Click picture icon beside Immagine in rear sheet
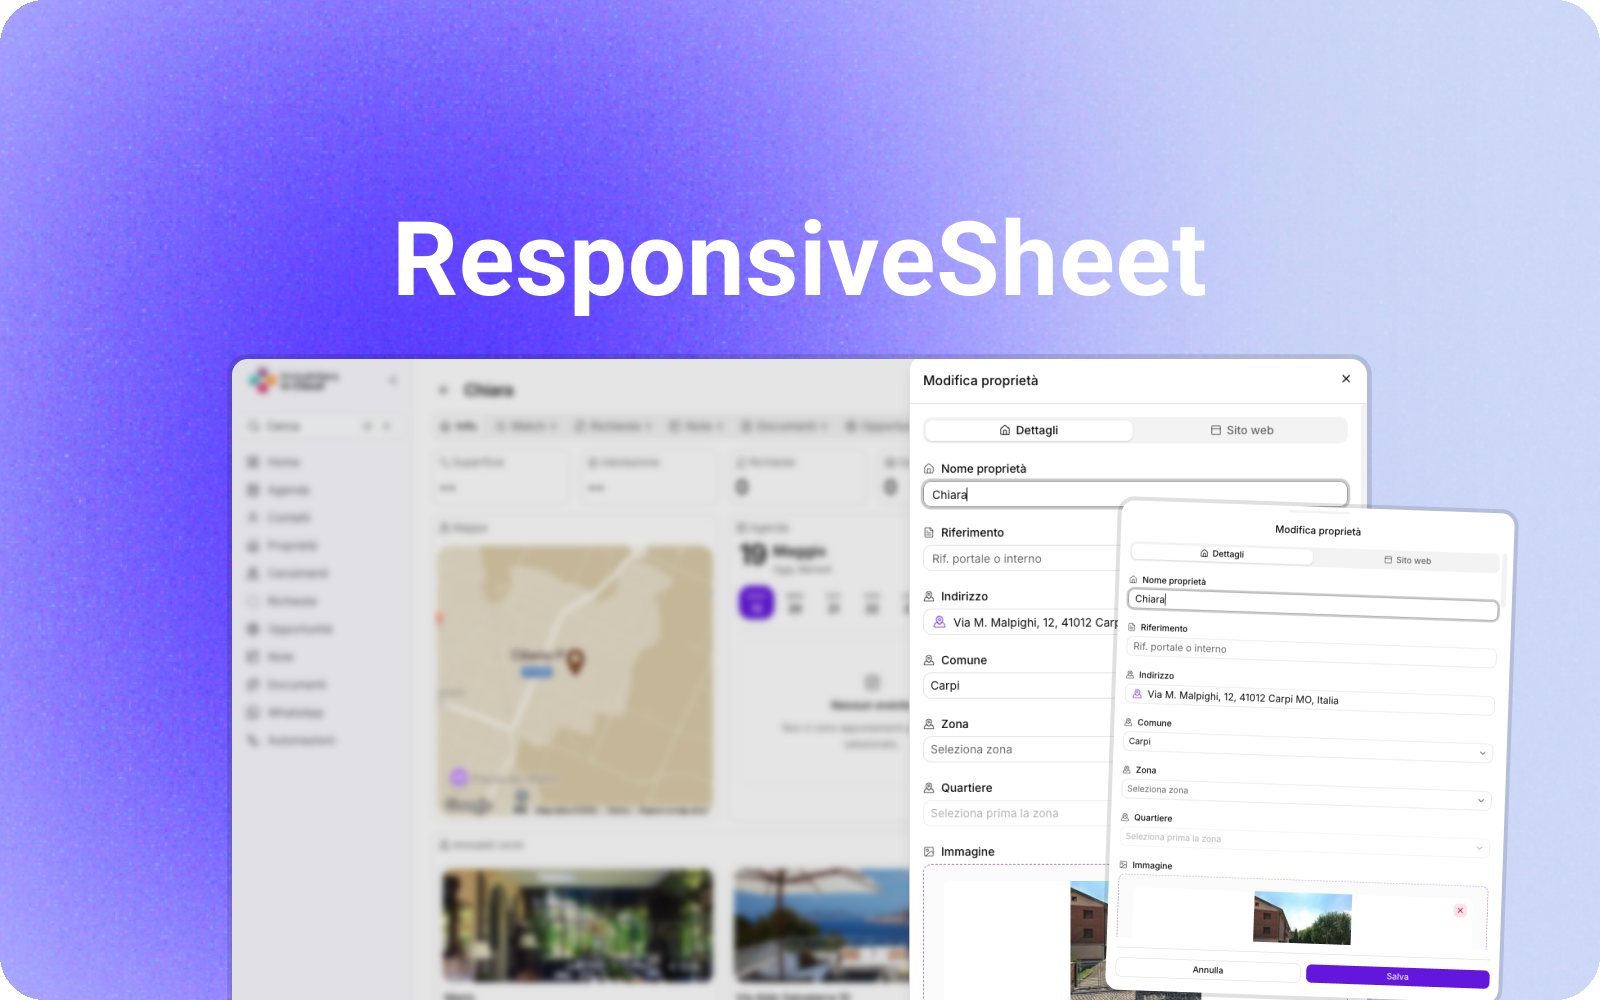 coord(929,853)
